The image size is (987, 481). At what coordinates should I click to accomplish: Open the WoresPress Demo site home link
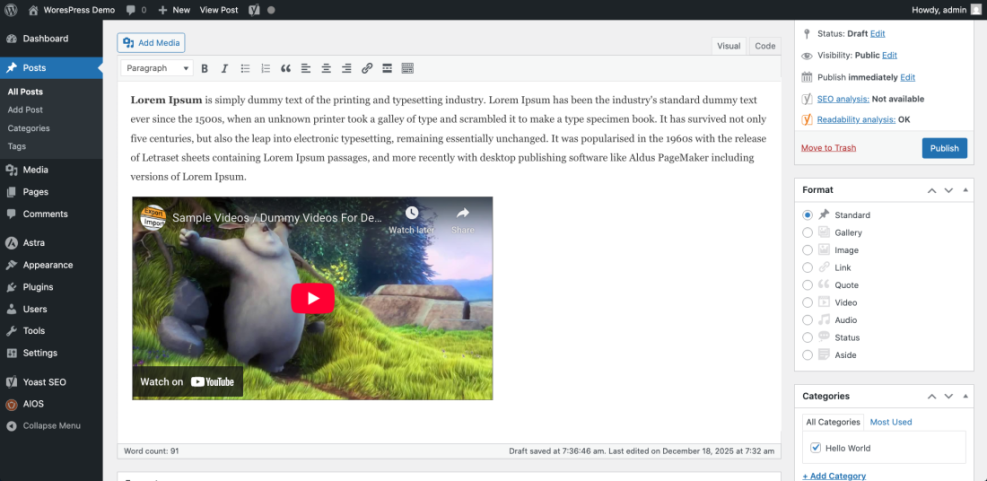tap(72, 10)
